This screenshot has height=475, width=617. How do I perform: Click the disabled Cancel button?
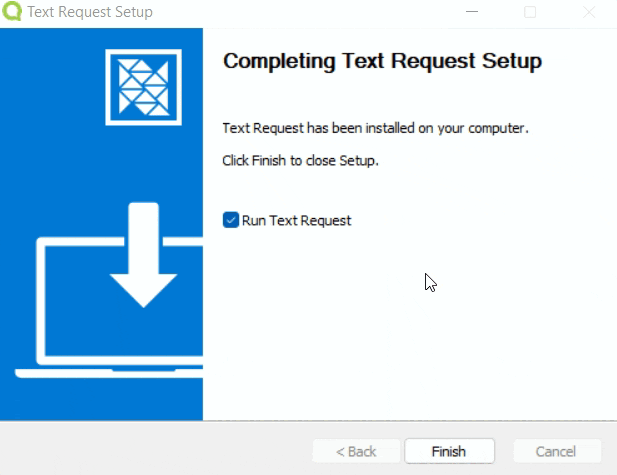[557, 451]
